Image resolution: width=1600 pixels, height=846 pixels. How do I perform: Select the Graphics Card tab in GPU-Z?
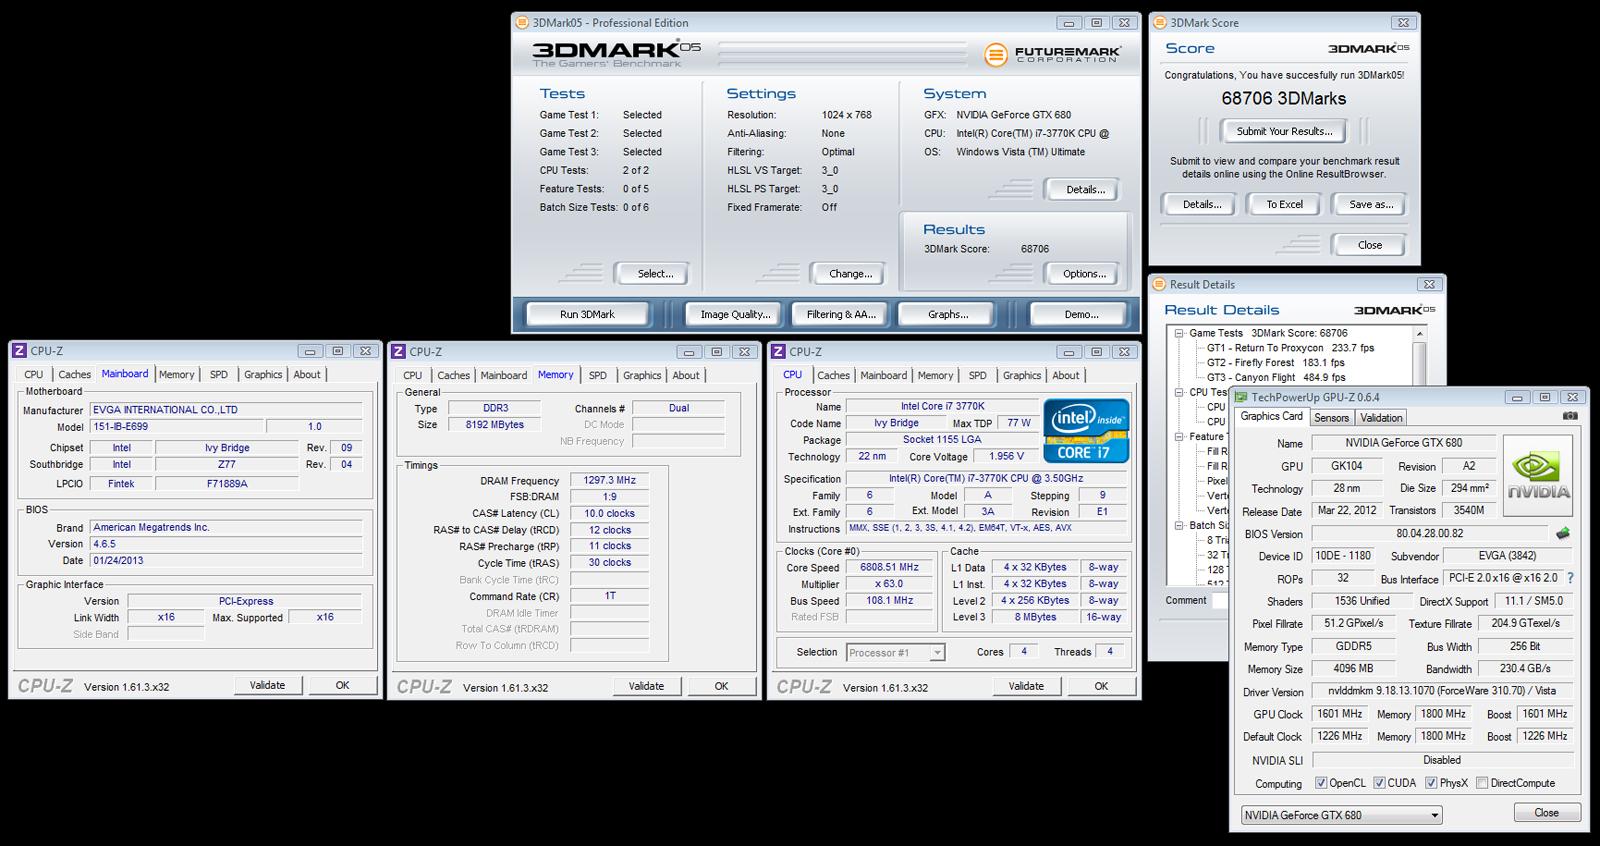click(1272, 416)
